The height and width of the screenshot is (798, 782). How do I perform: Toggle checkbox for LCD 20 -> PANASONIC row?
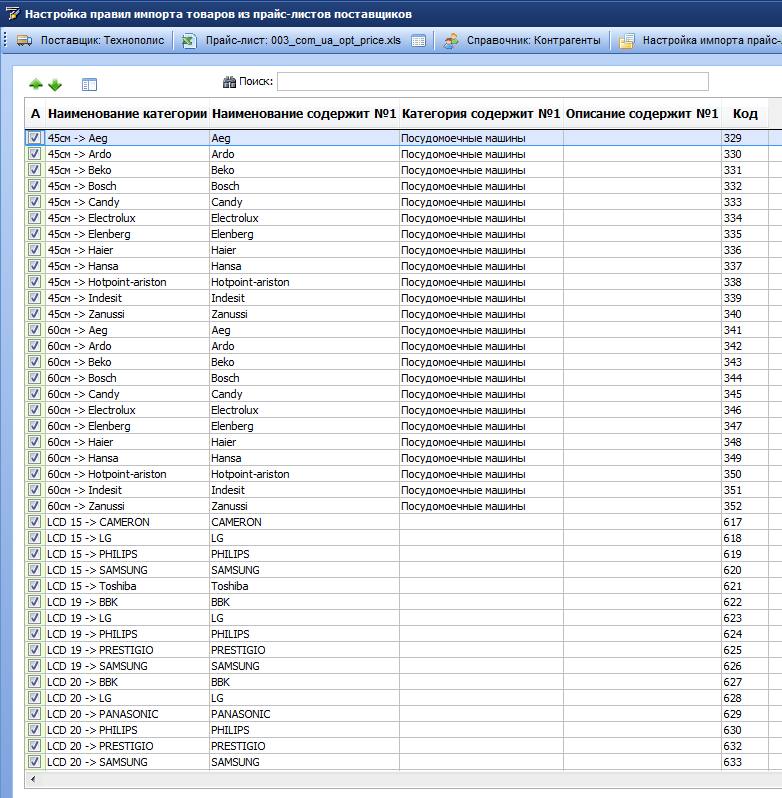point(34,714)
